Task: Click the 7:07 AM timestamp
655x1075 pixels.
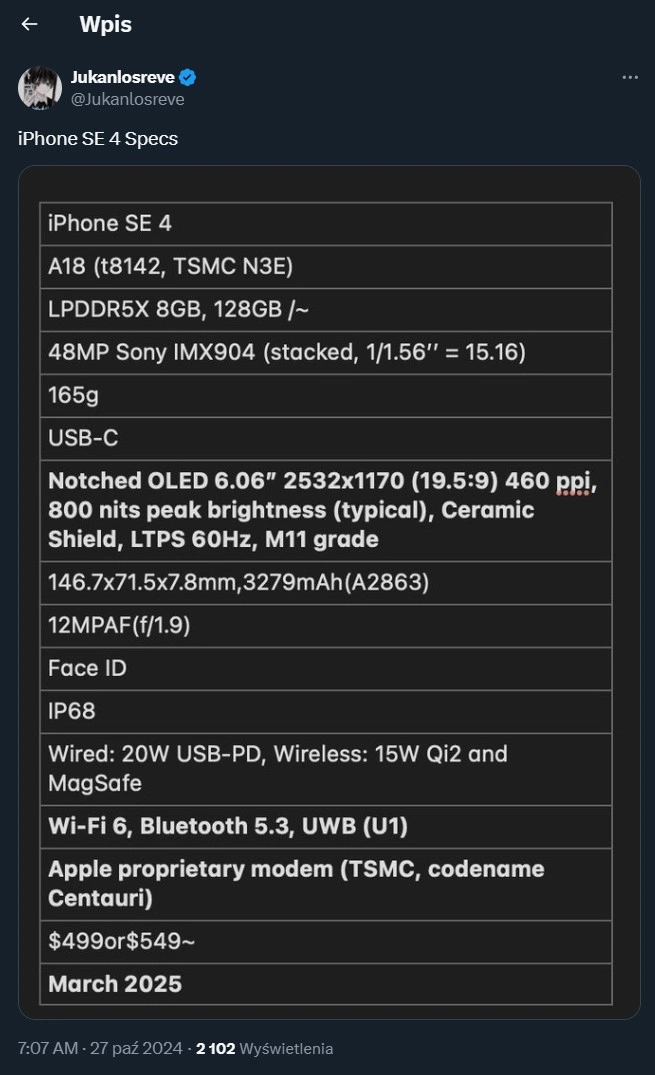Action: [48, 1048]
